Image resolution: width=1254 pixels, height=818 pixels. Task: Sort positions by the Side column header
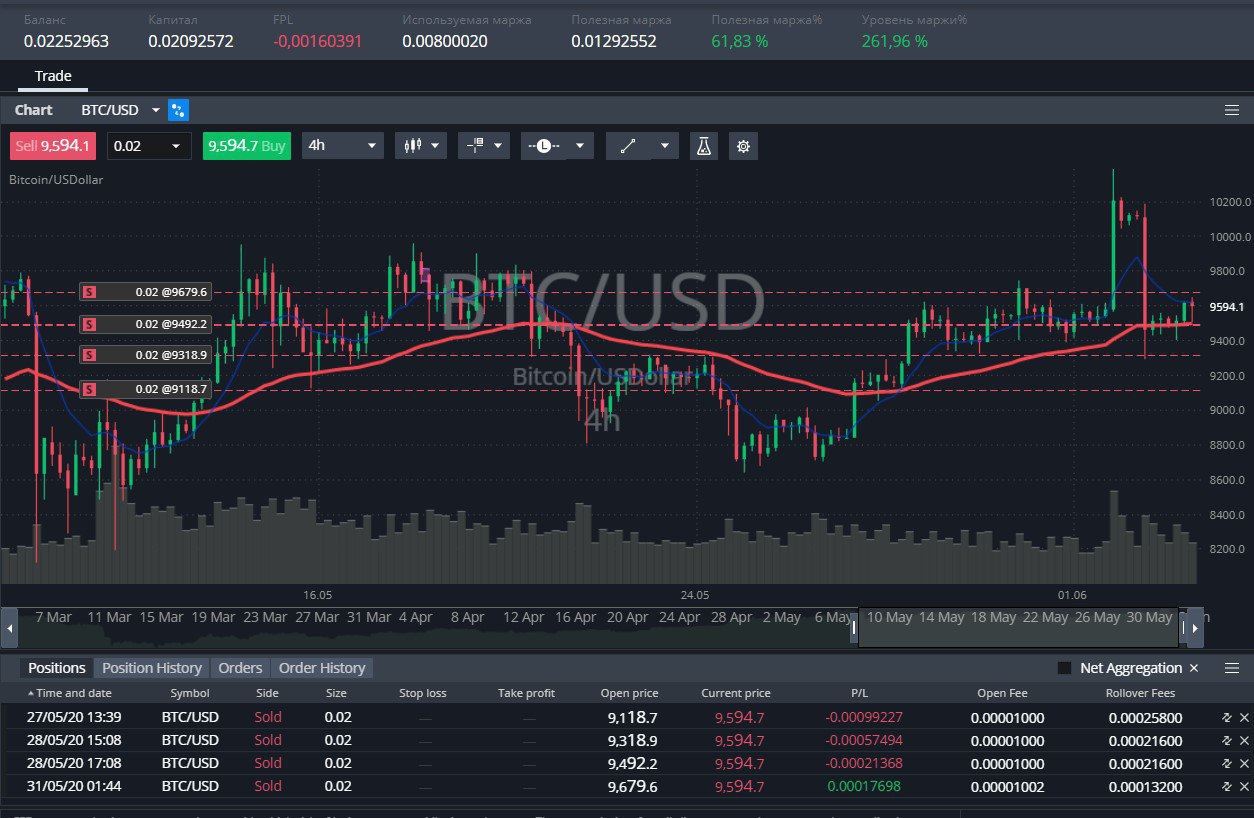point(267,693)
